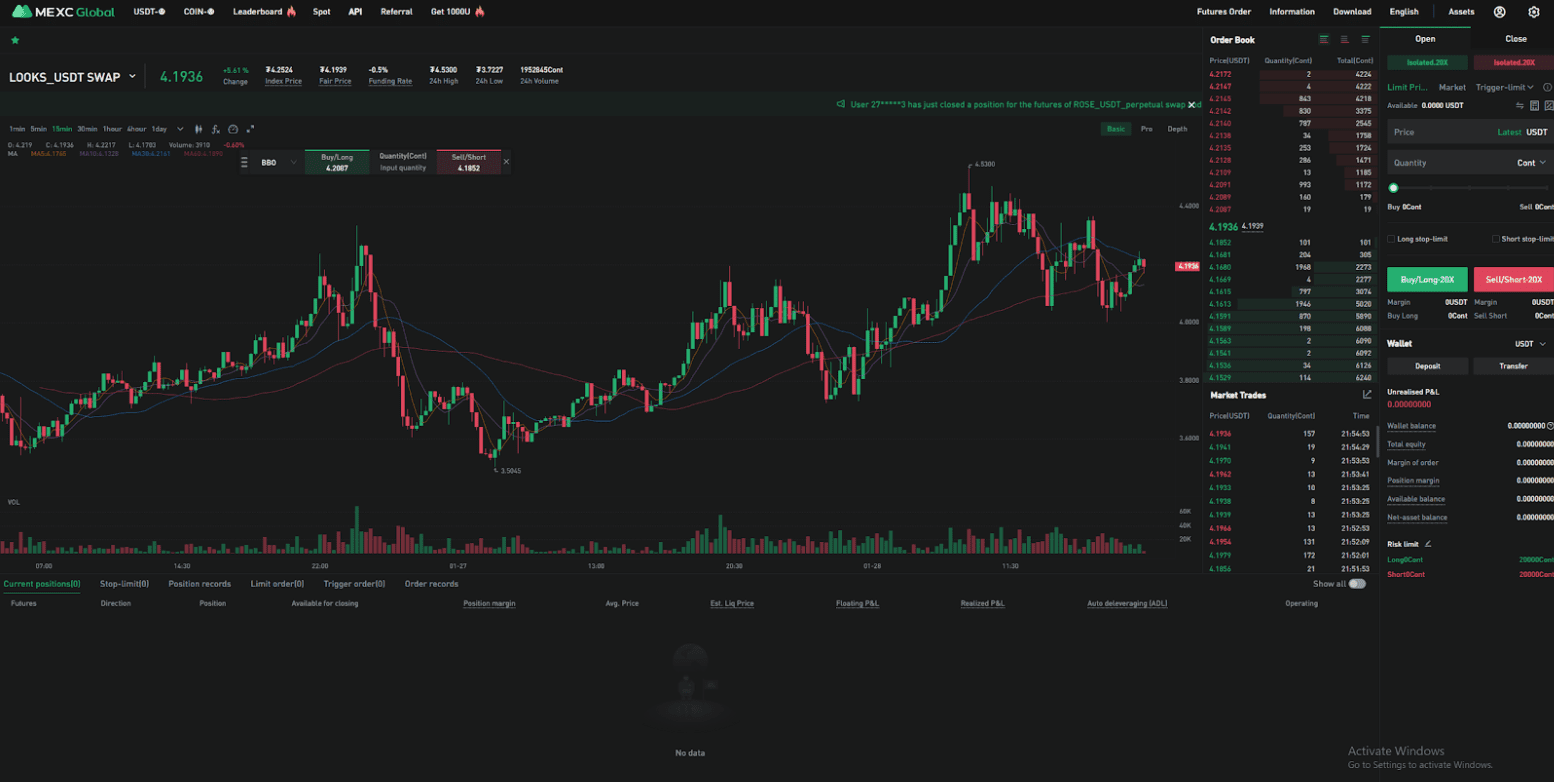Close the BBO quick order panel
Viewport: 1554px width, 782px height.
point(506,162)
